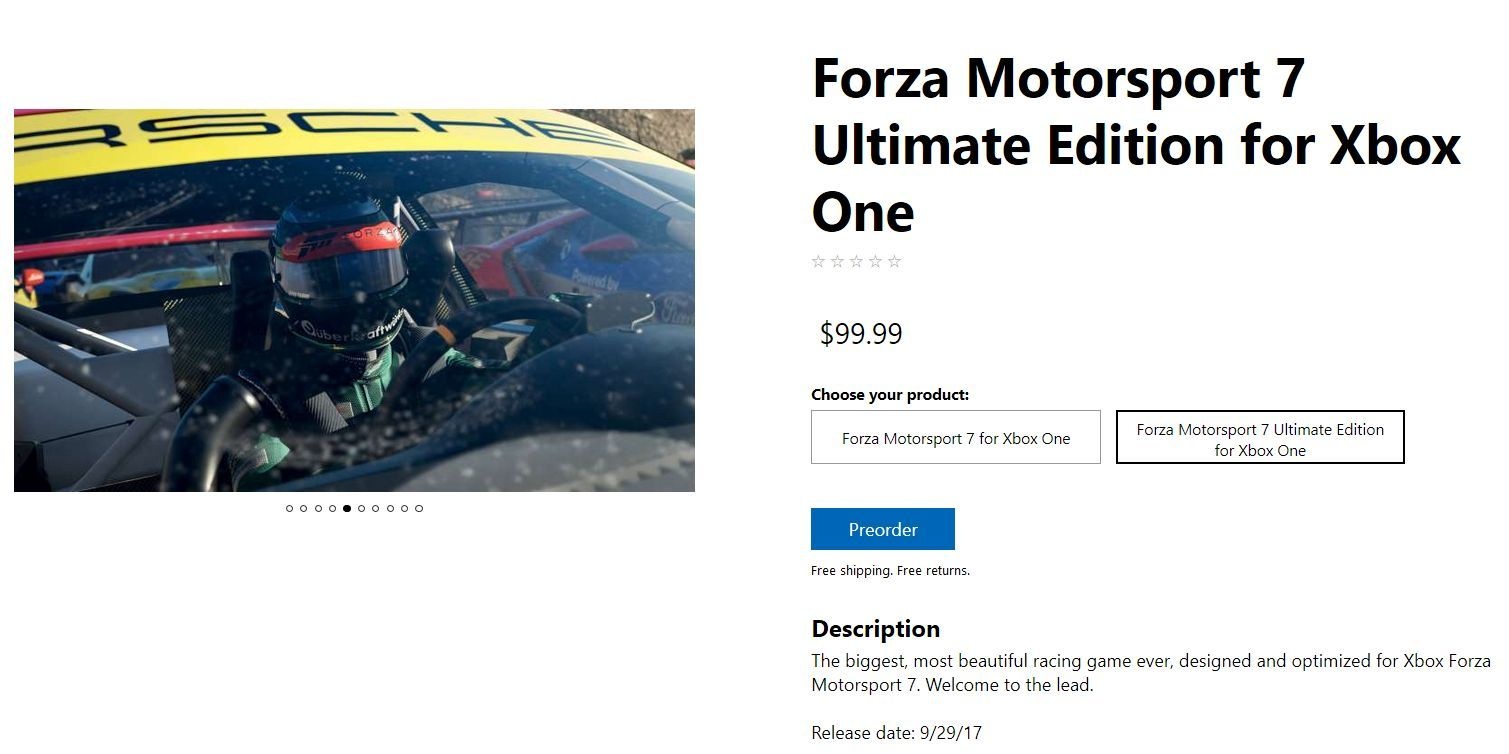Click the fourth carousel dot indicator
The image size is (1509, 754).
[x=333, y=508]
